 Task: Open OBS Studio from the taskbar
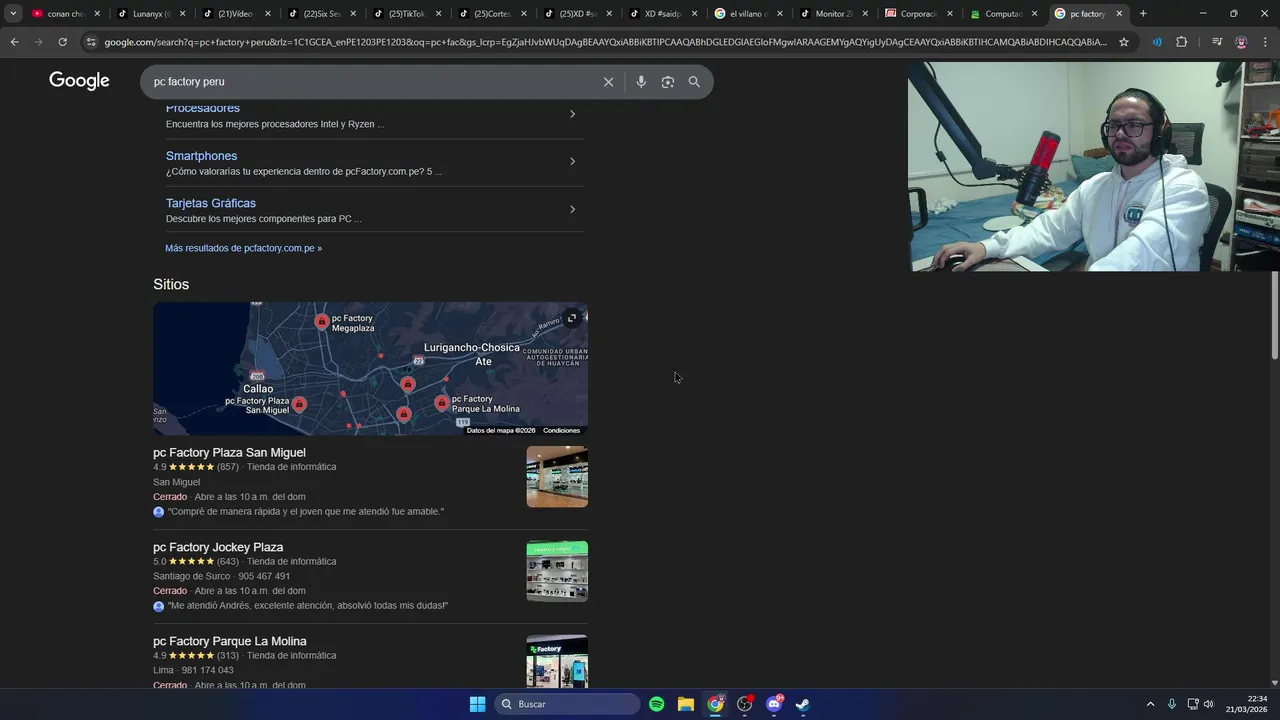pos(745,704)
